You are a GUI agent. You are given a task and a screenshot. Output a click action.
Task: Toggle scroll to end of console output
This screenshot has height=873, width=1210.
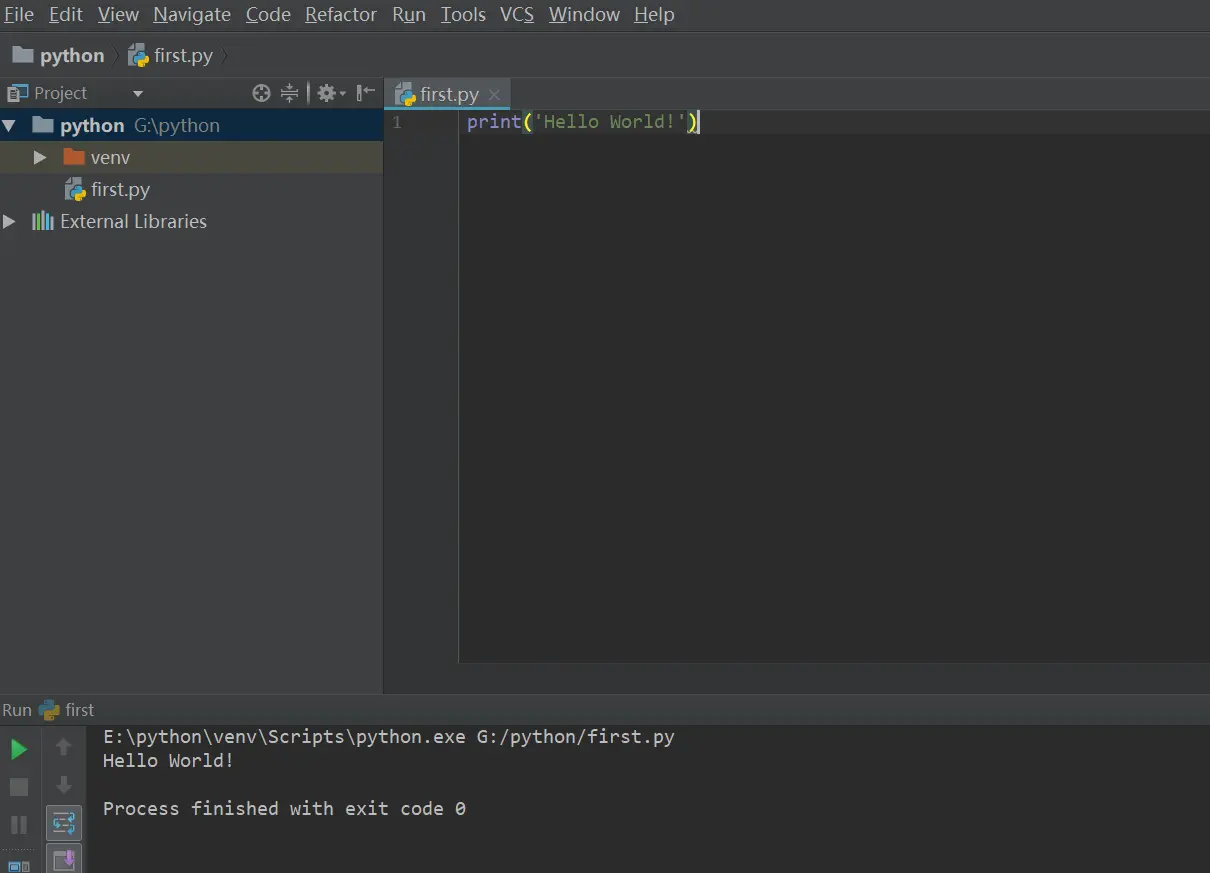point(64,859)
